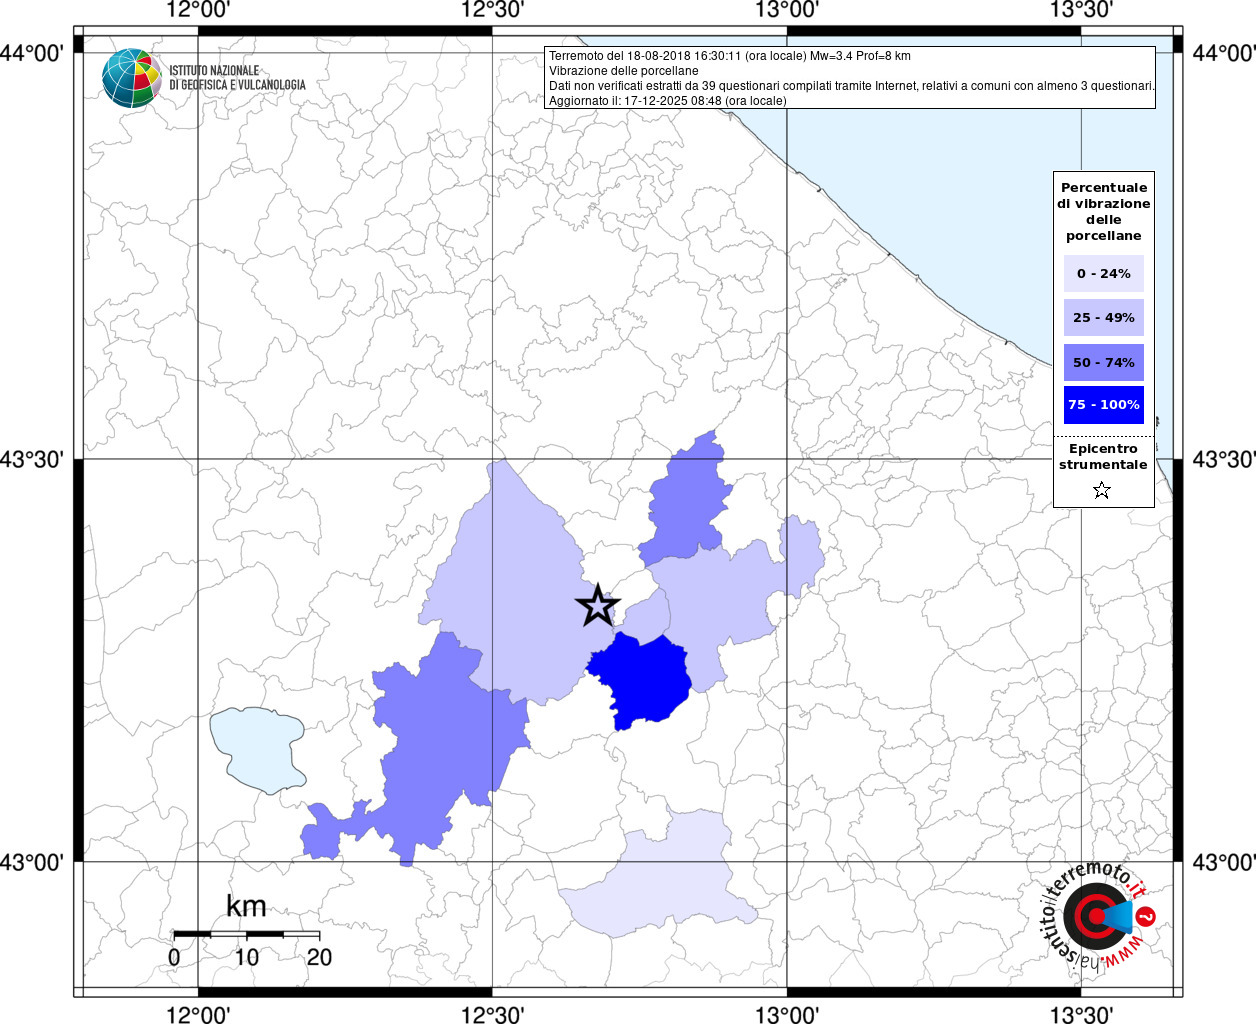Click the 'Aggiornato il: 17-12-2025' line

point(668,101)
